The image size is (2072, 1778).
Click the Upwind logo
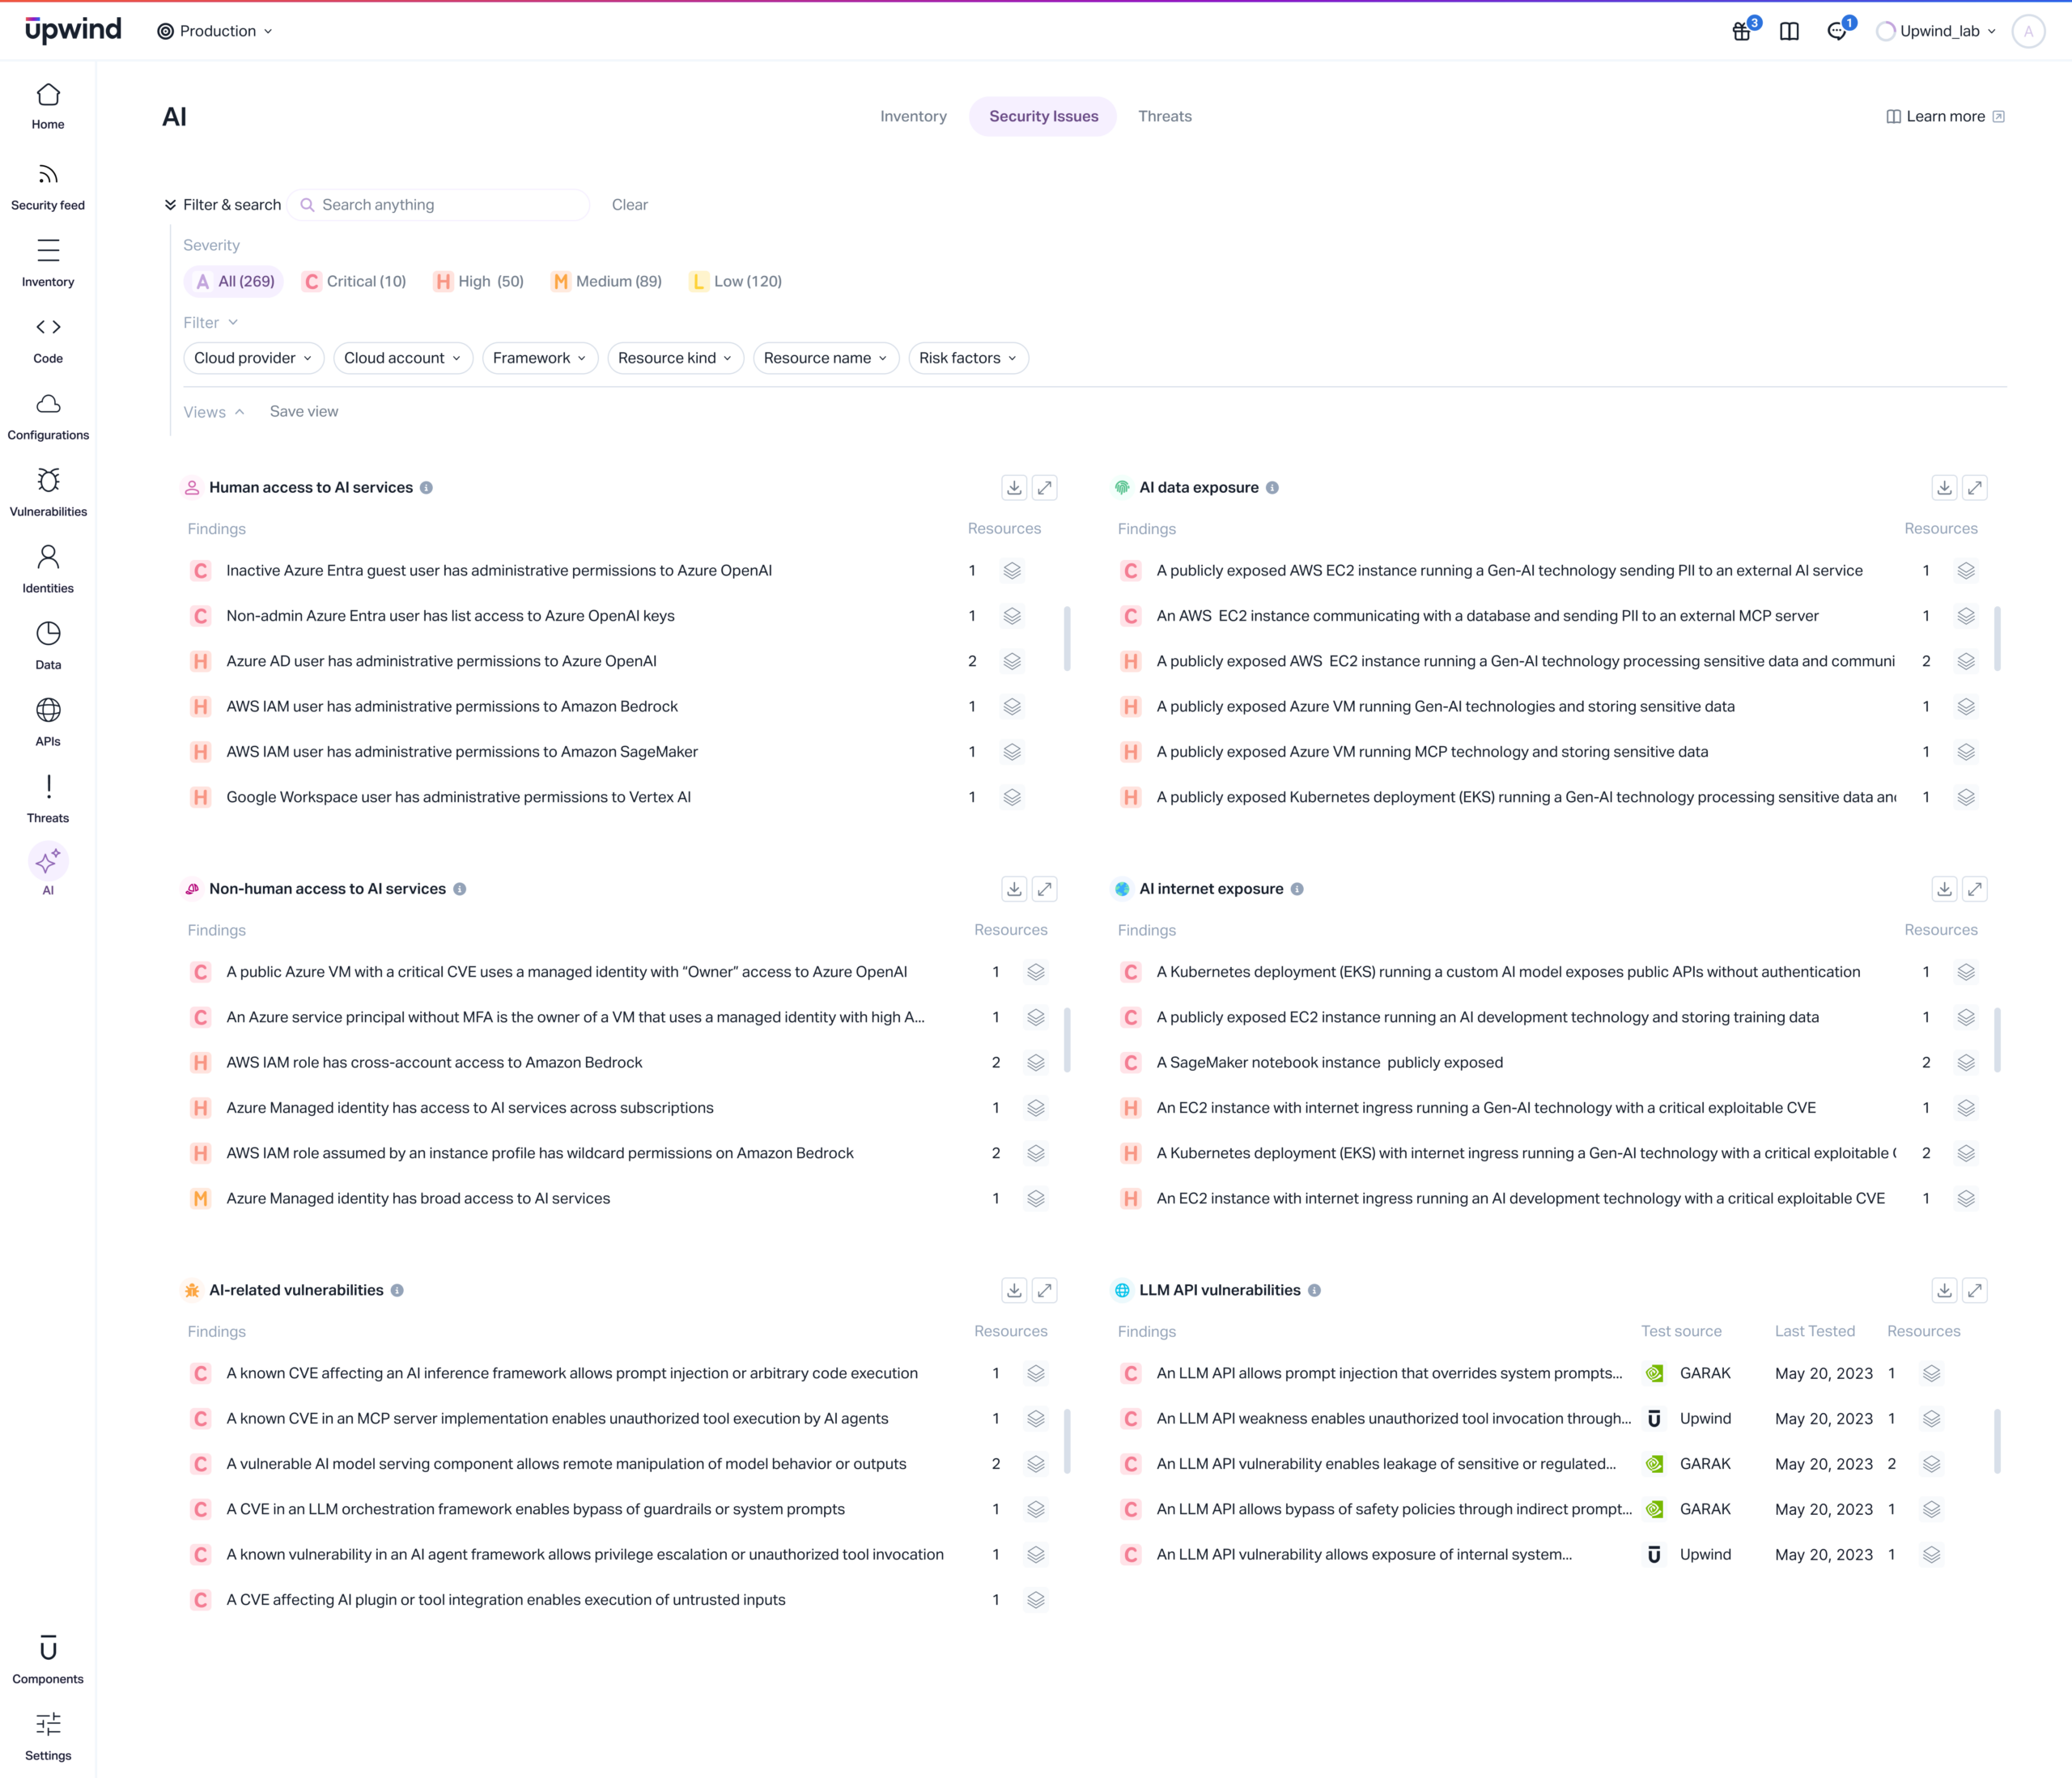click(x=73, y=30)
